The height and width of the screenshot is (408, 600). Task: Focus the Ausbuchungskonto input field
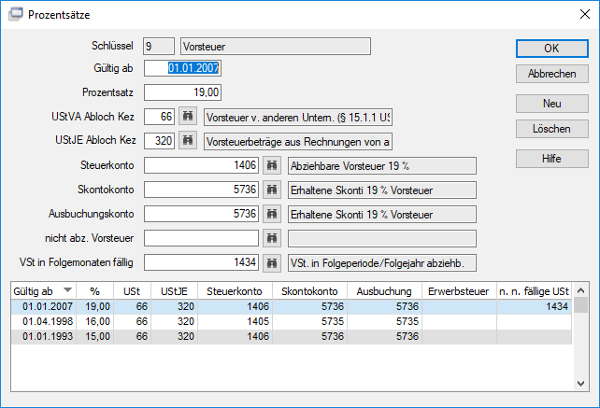tap(201, 214)
